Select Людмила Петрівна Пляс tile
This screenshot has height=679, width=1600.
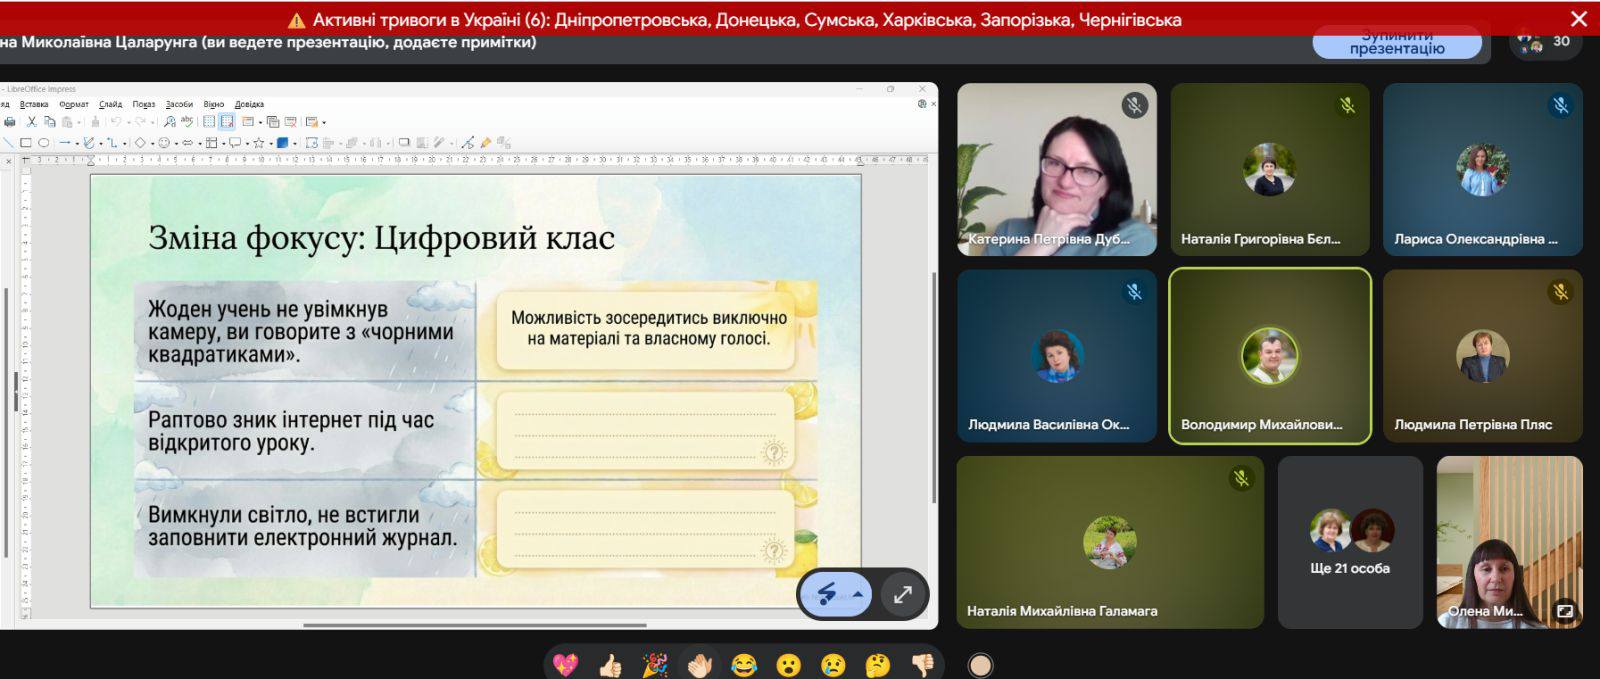(1482, 355)
